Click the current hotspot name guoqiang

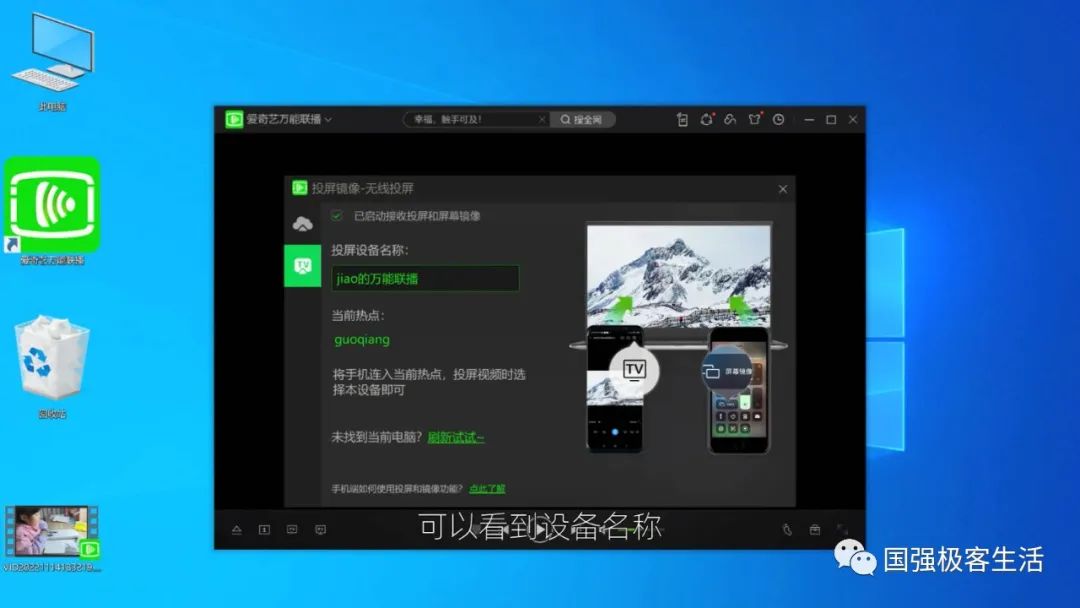click(362, 339)
